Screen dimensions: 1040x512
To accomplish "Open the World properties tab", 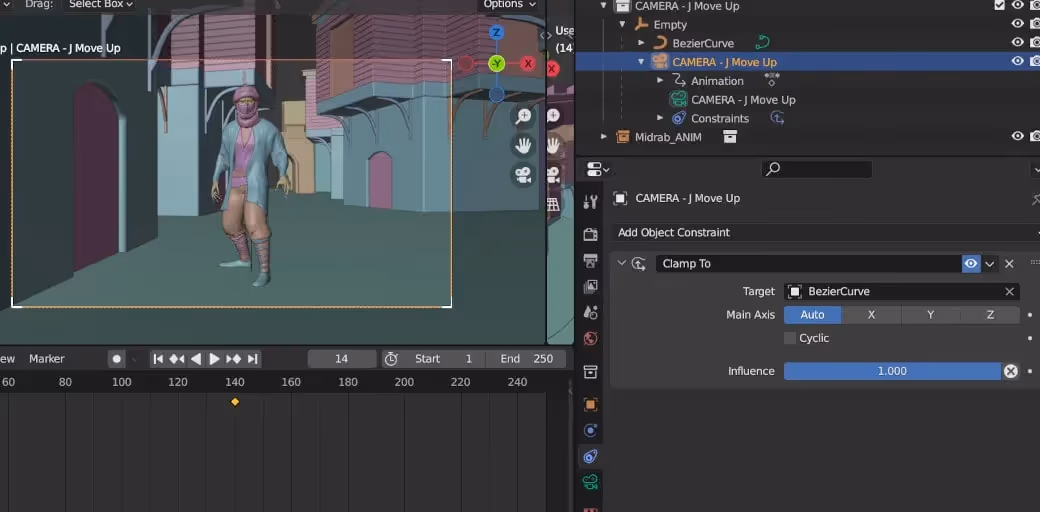I will pos(590,339).
